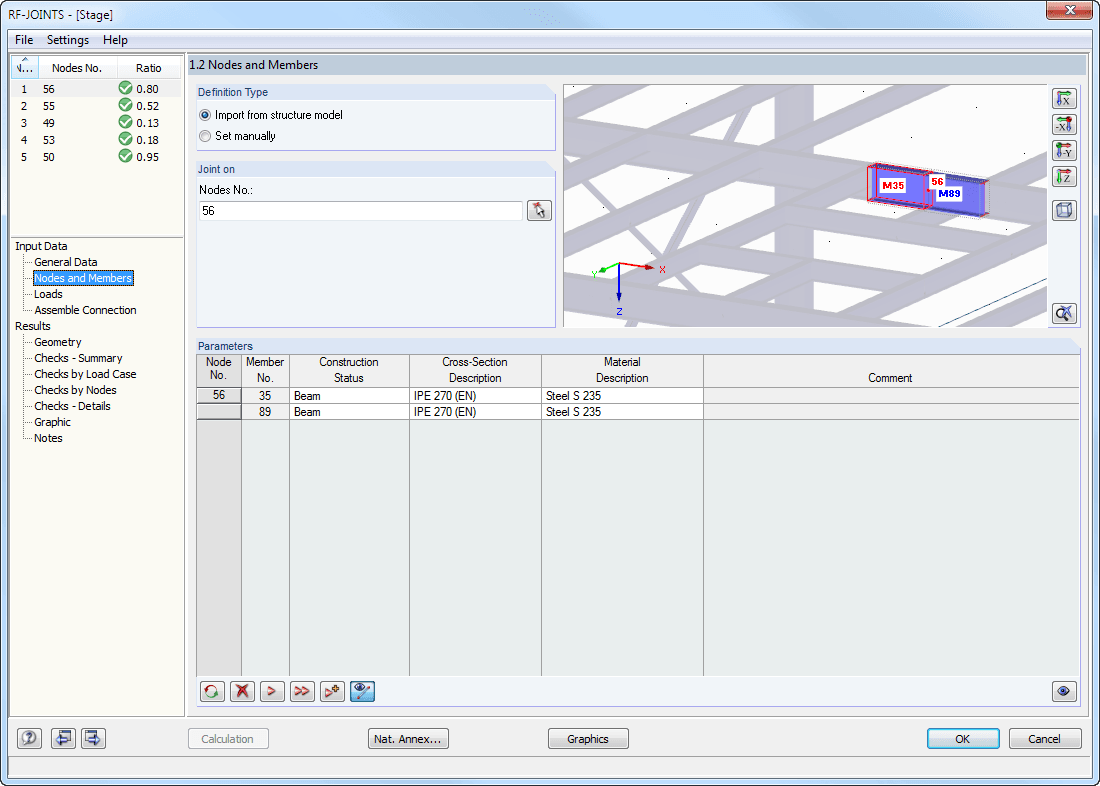Viewport: 1100px width, 786px height.
Task: Select case row 3 with node 49
Action: [x=96, y=123]
